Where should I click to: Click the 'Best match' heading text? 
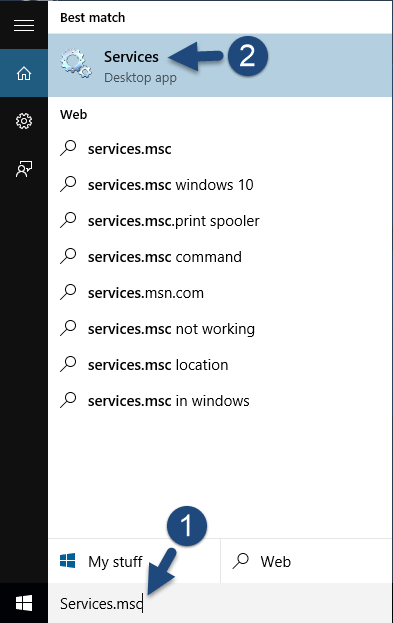(93, 17)
